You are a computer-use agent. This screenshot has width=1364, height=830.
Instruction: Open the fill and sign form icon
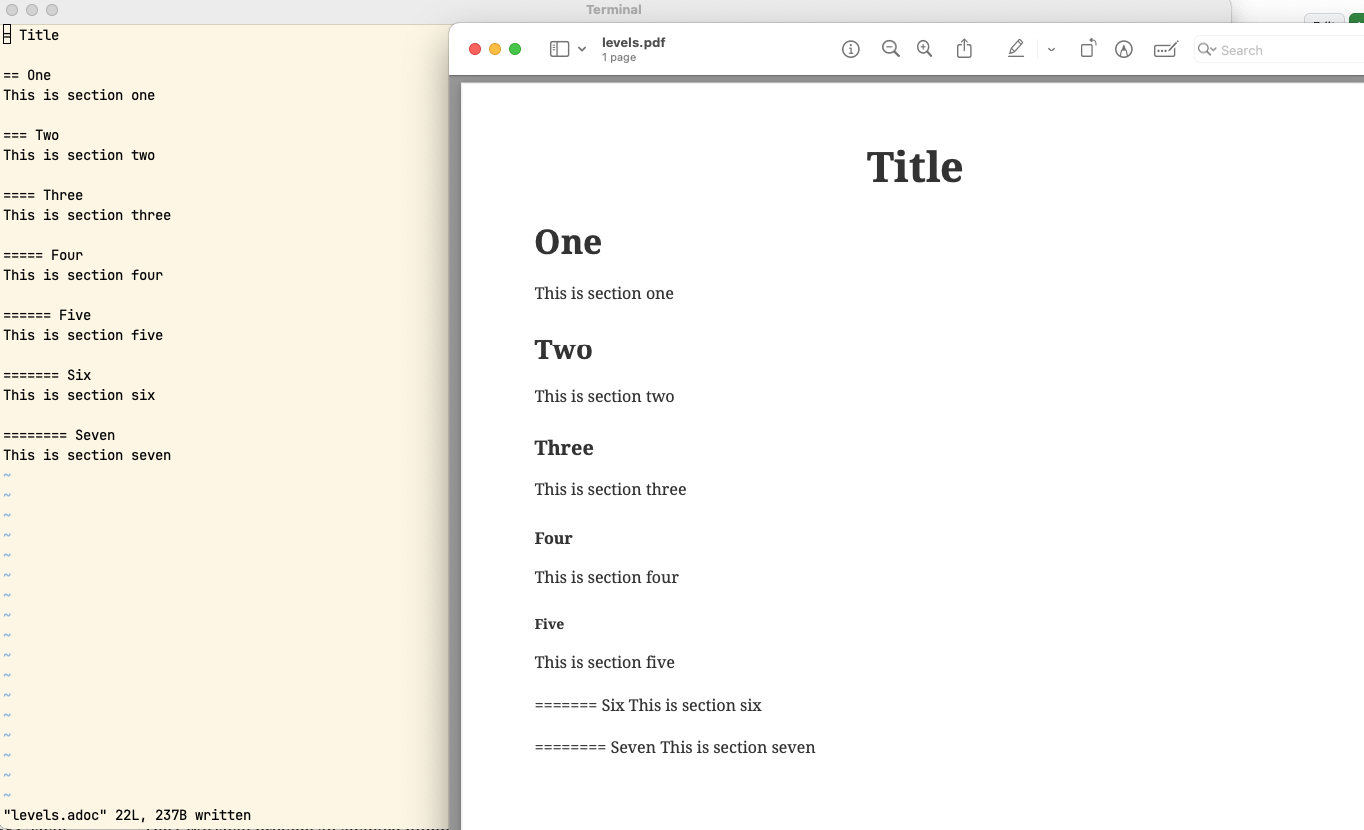(1165, 48)
